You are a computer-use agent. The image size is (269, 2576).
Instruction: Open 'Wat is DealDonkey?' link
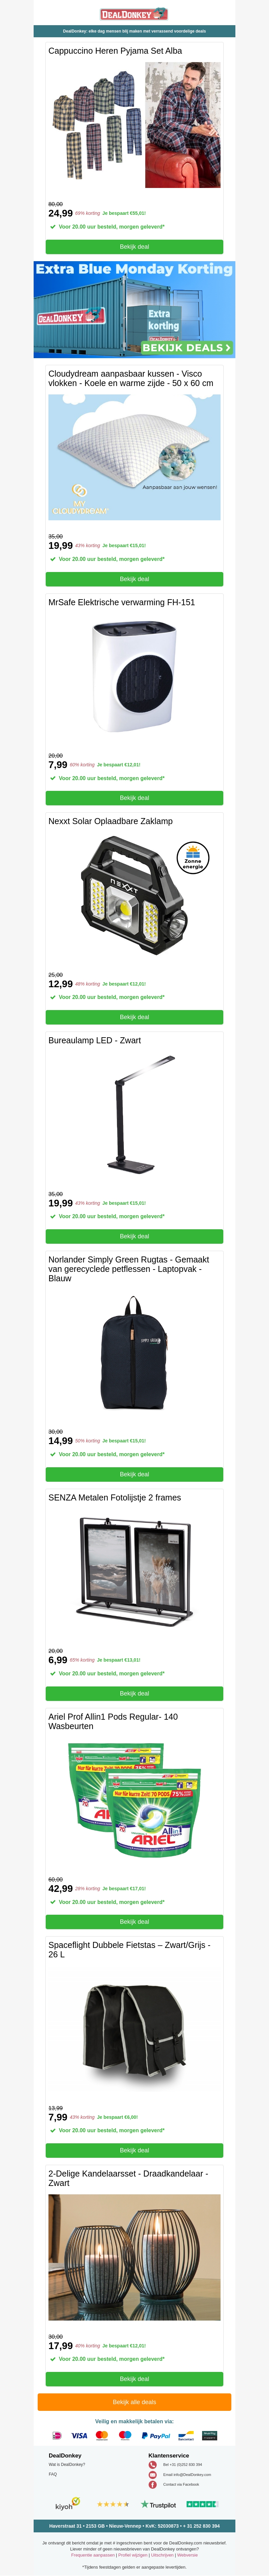[x=67, y=2464]
